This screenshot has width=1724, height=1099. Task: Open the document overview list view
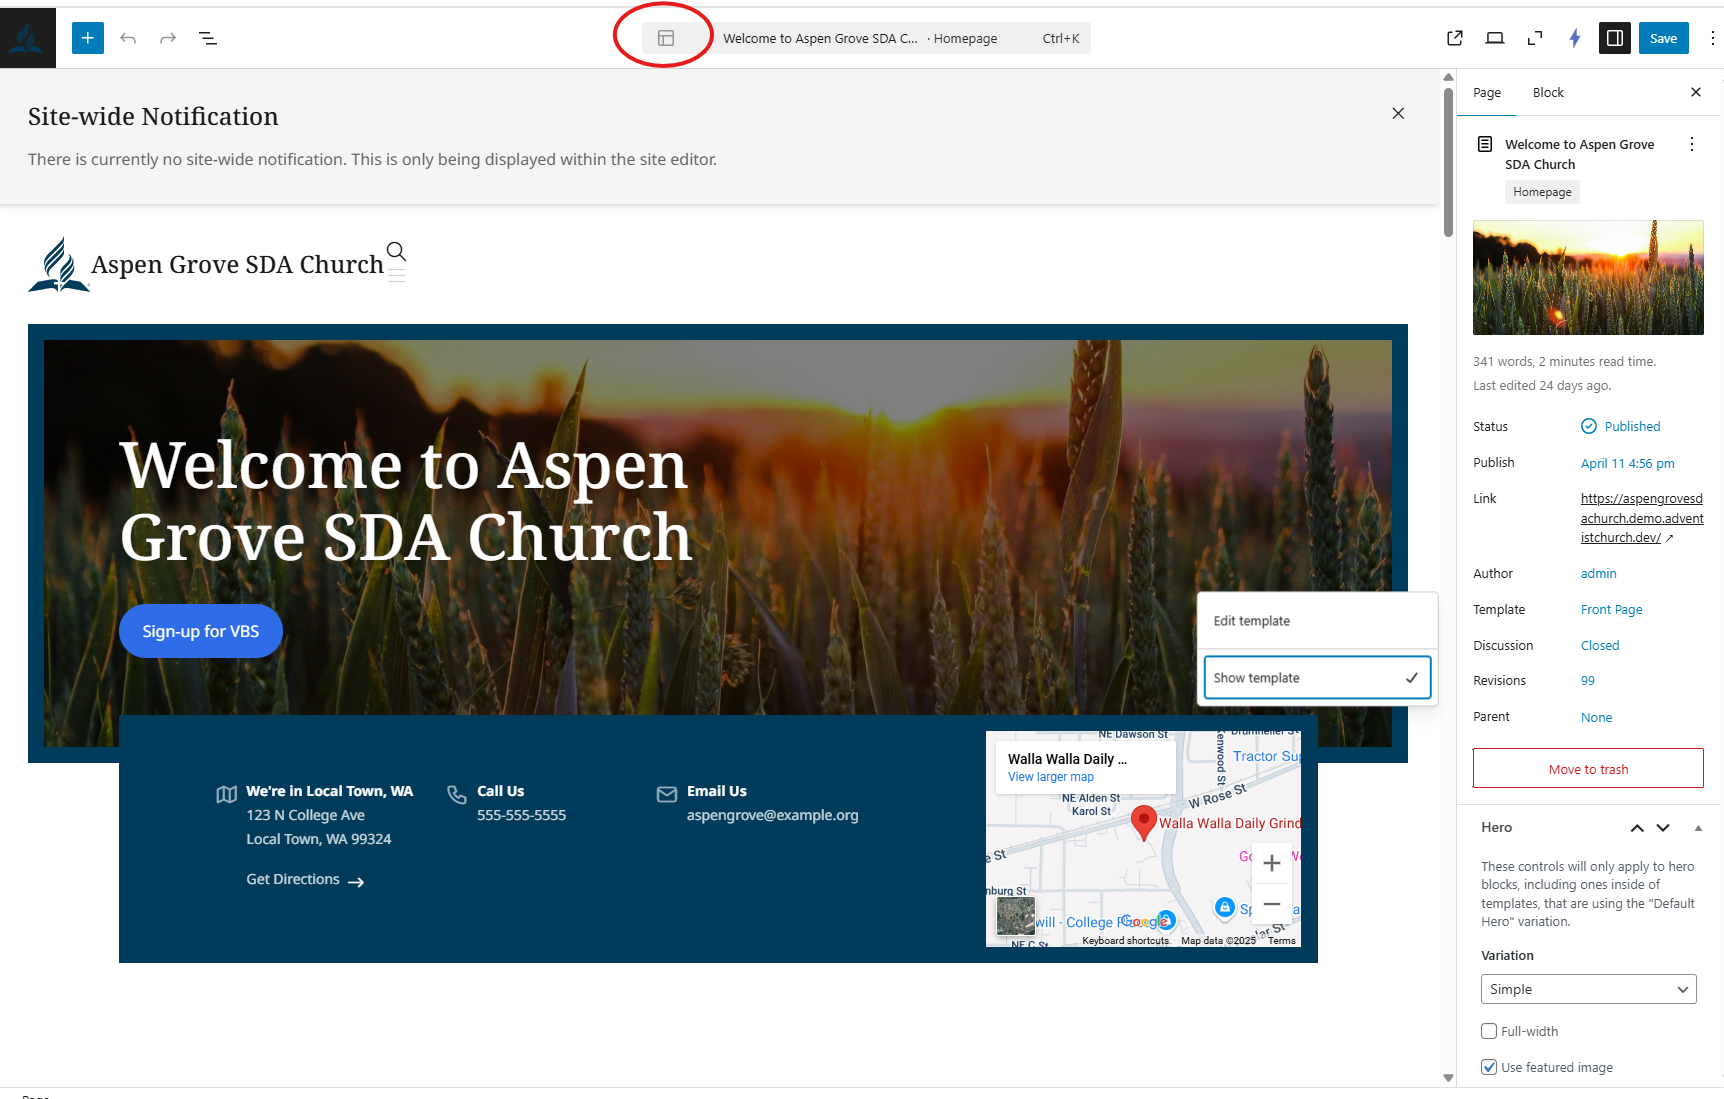point(208,38)
